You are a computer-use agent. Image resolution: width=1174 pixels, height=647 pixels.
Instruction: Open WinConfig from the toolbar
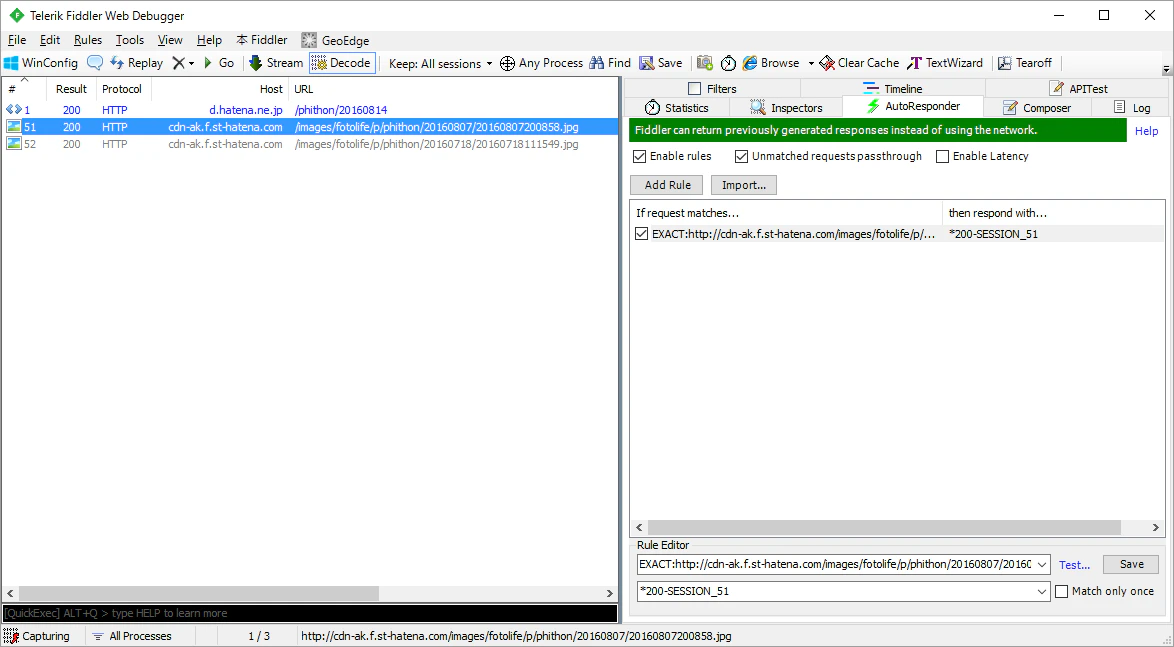(41, 63)
